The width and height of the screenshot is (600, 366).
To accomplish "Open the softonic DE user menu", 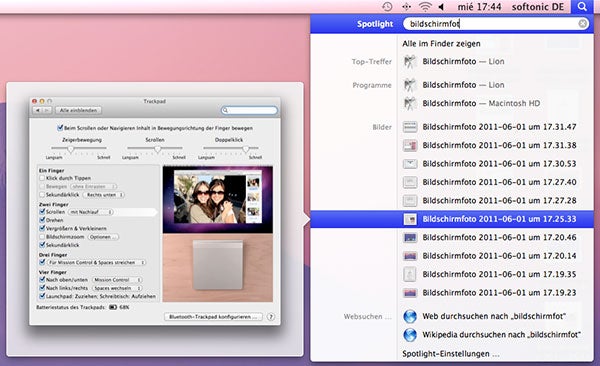I will (538, 7).
